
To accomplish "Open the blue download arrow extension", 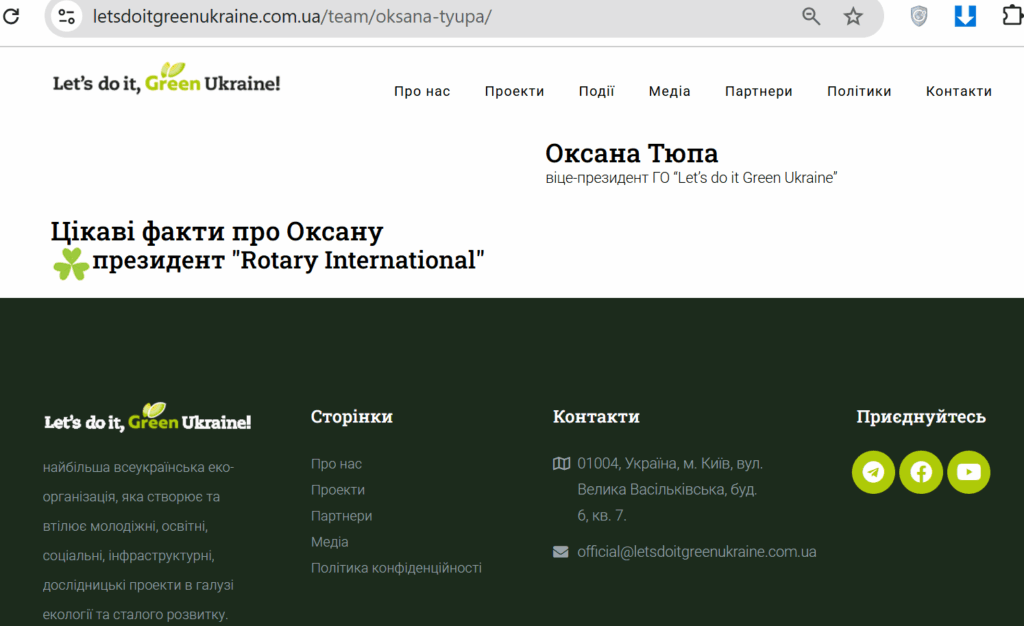I will 965,16.
